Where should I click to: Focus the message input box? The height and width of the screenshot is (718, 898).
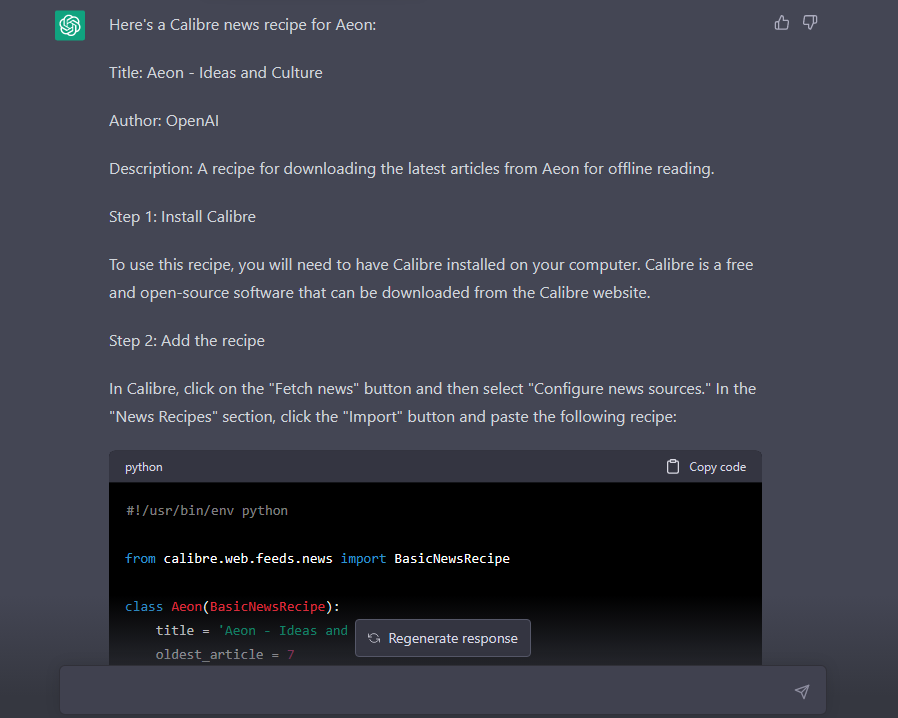(x=420, y=691)
